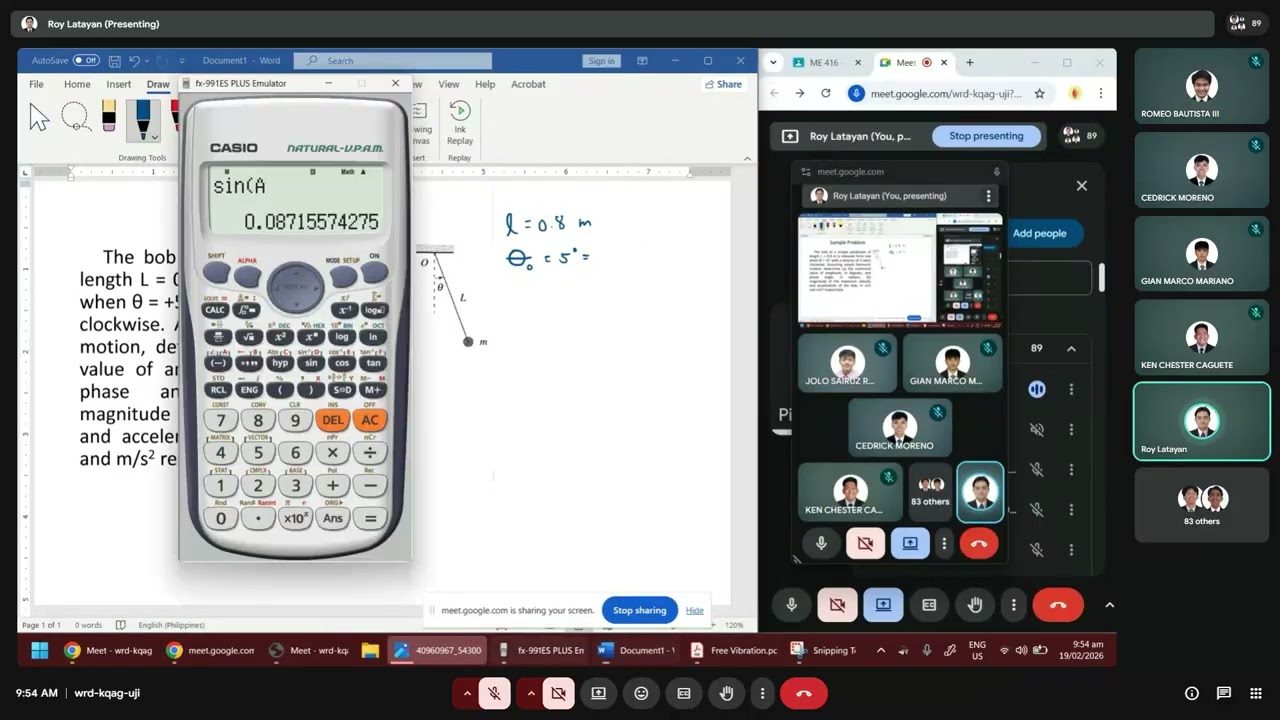
Task: Open emoji reactions in the Meet bar
Action: pos(641,693)
